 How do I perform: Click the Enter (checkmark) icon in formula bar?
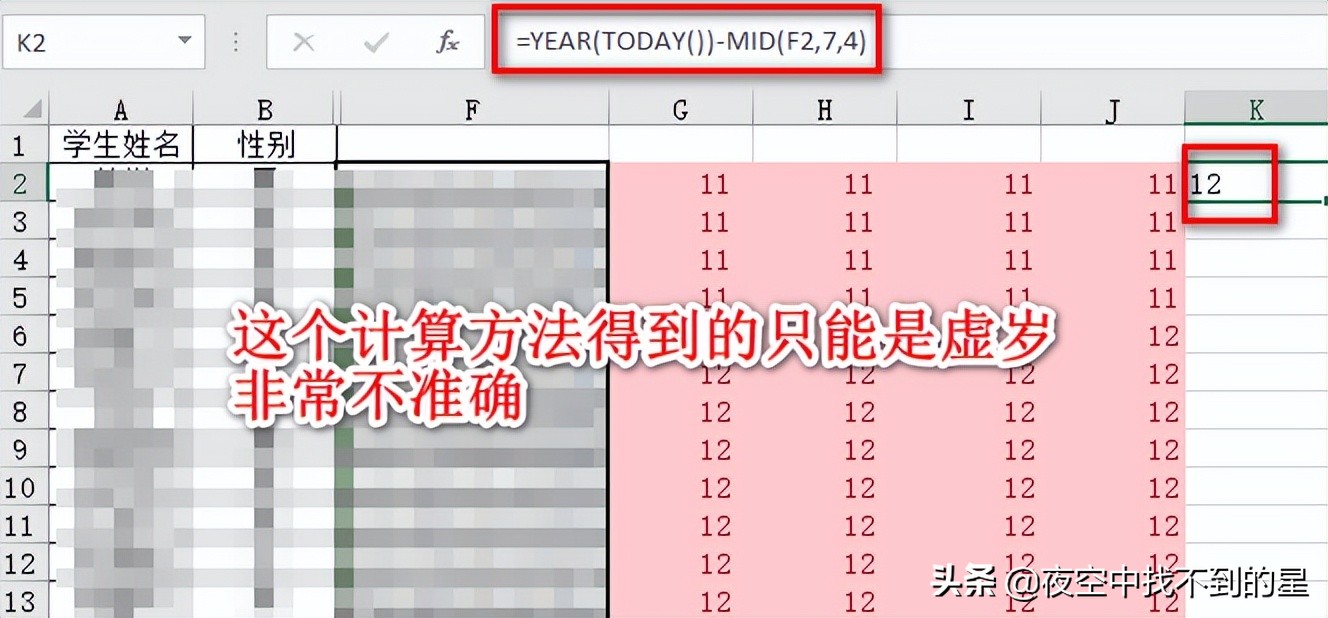375,42
